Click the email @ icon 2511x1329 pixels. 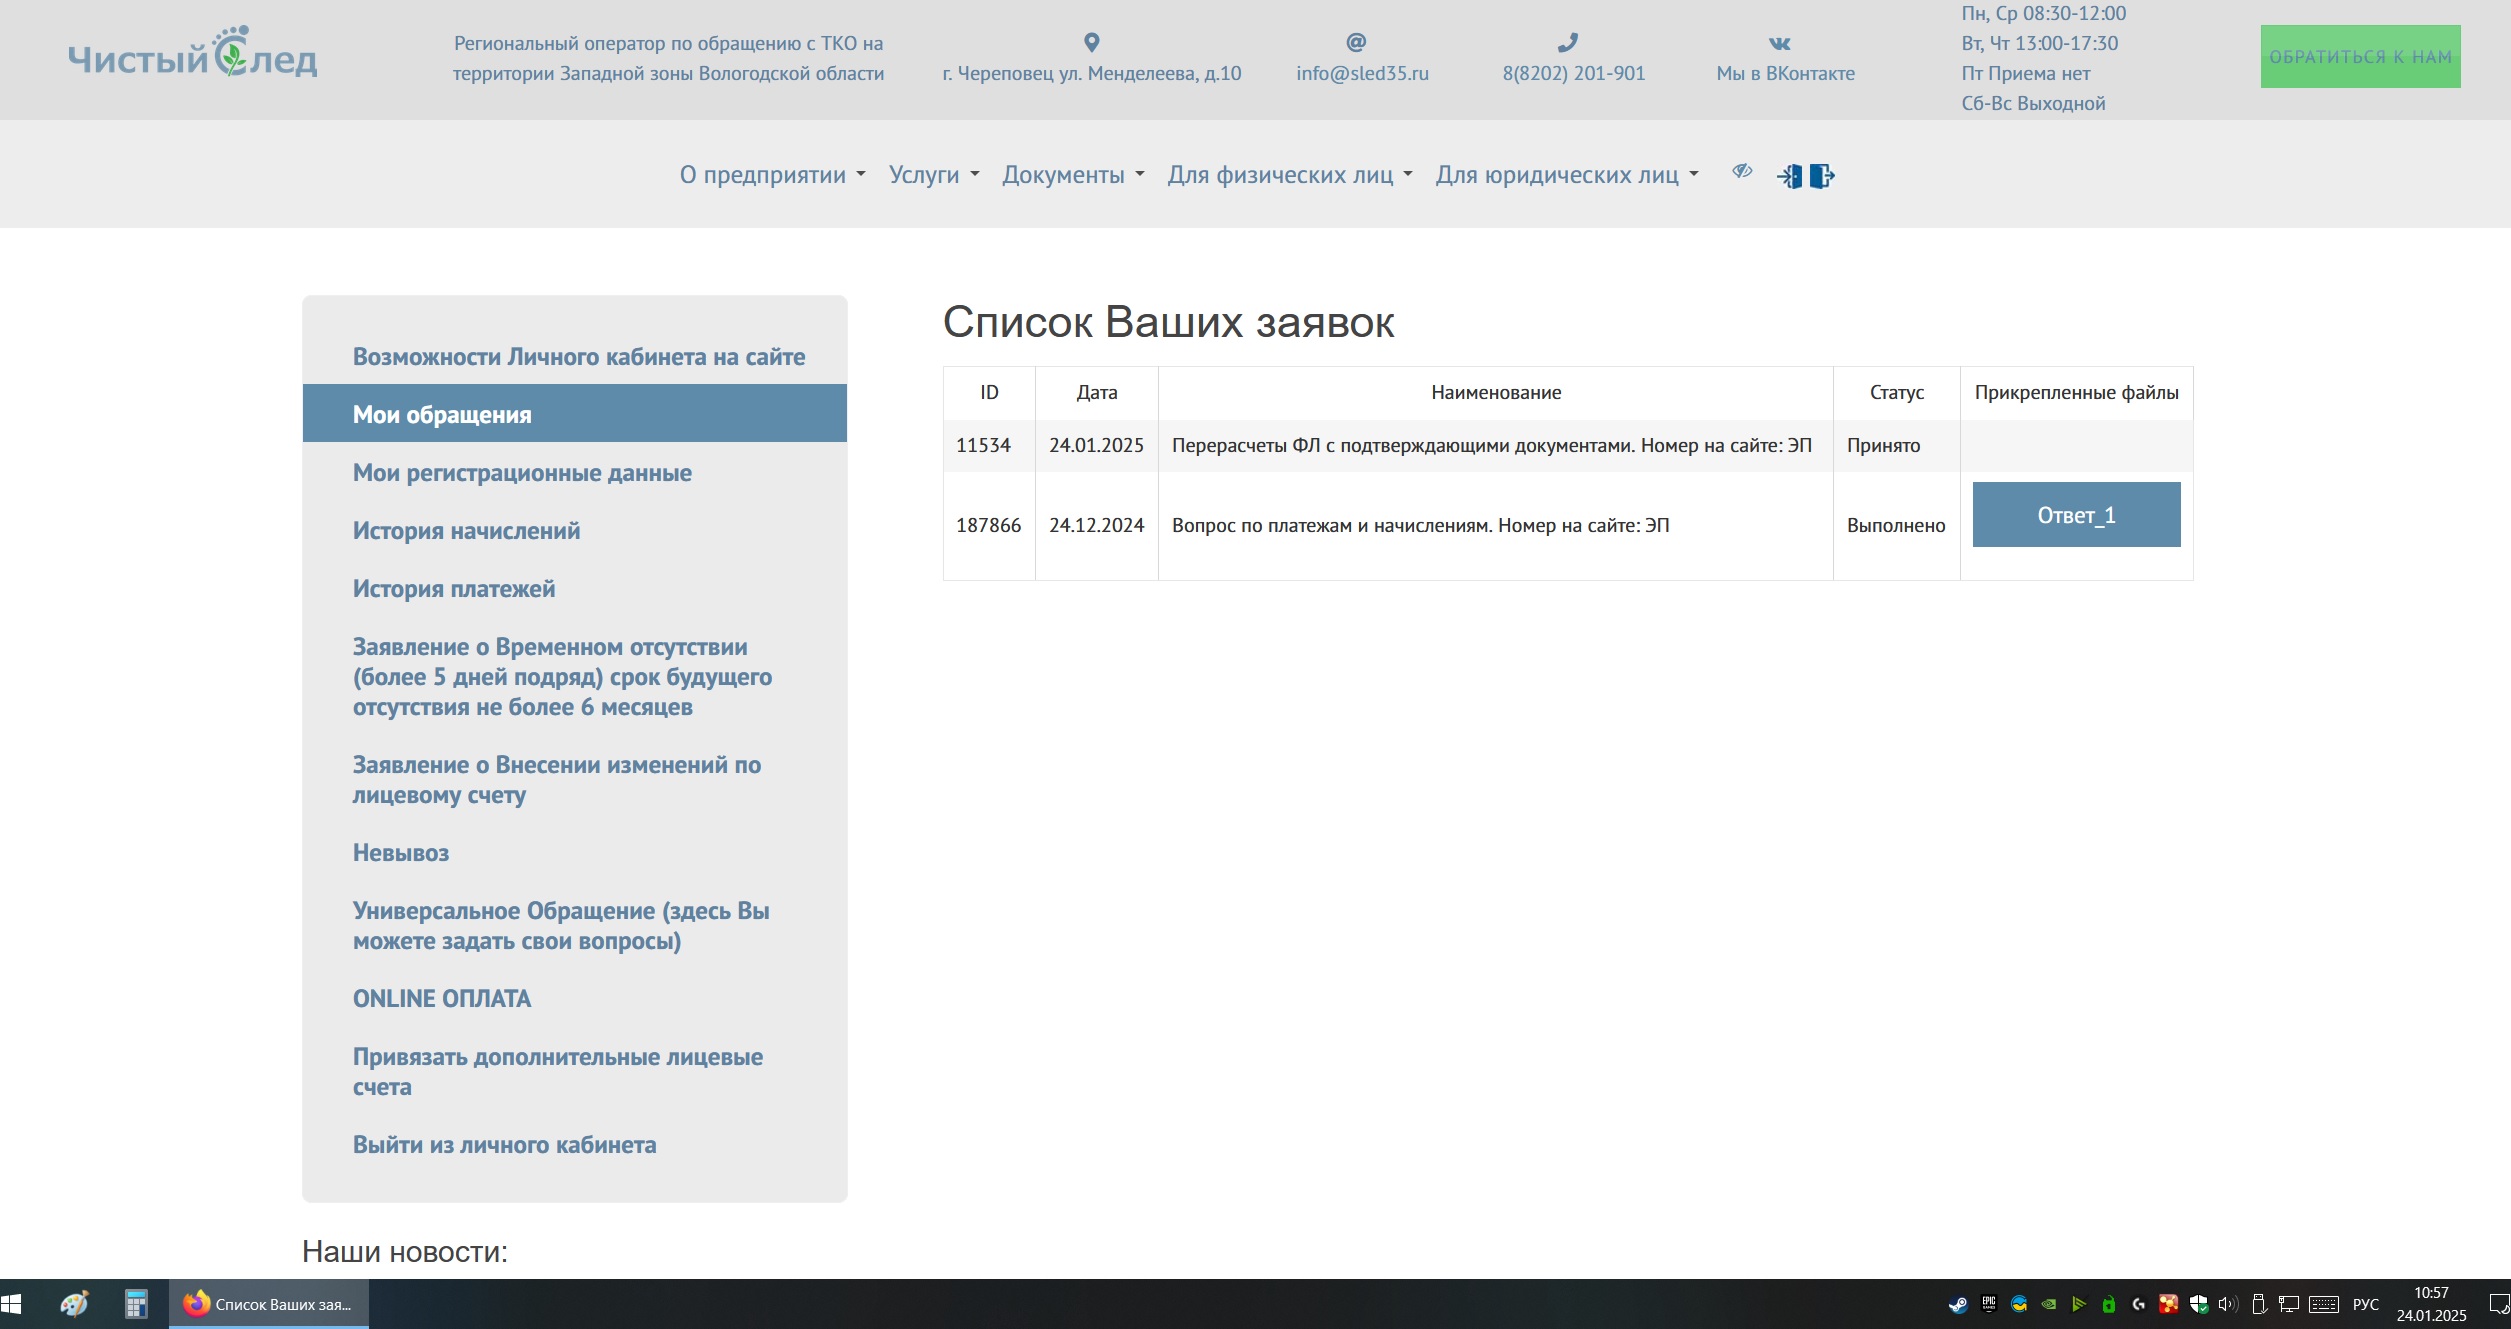coord(1356,42)
